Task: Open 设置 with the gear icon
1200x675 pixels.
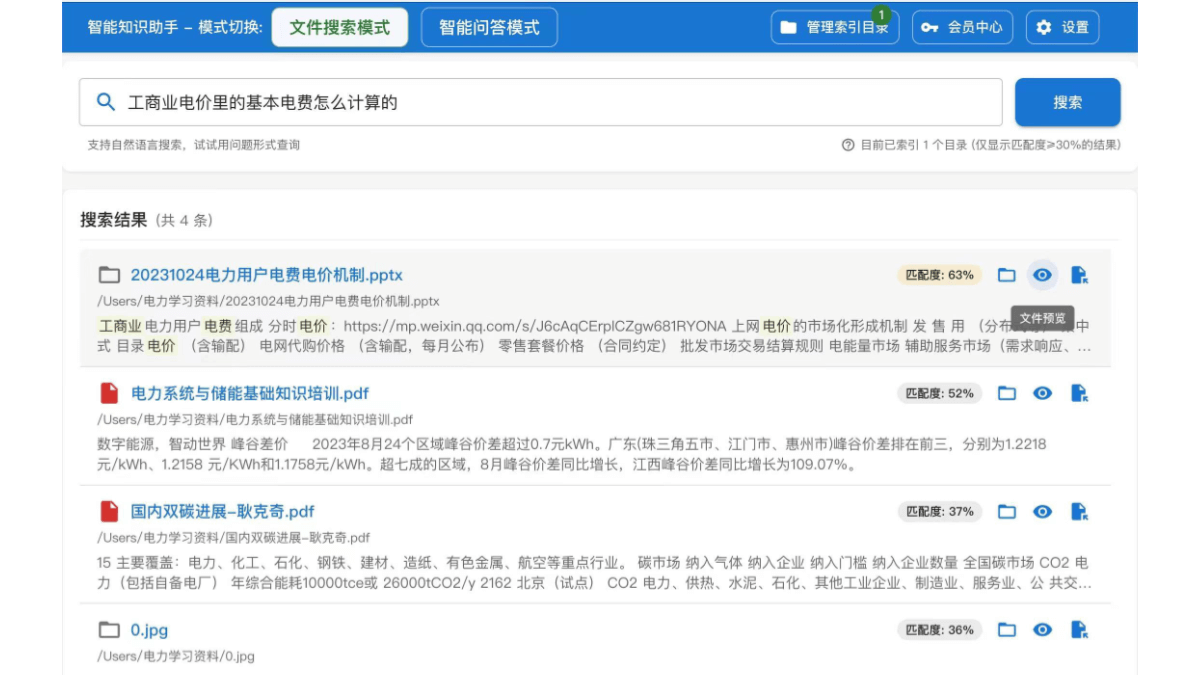Action: pyautogui.click(x=1062, y=27)
